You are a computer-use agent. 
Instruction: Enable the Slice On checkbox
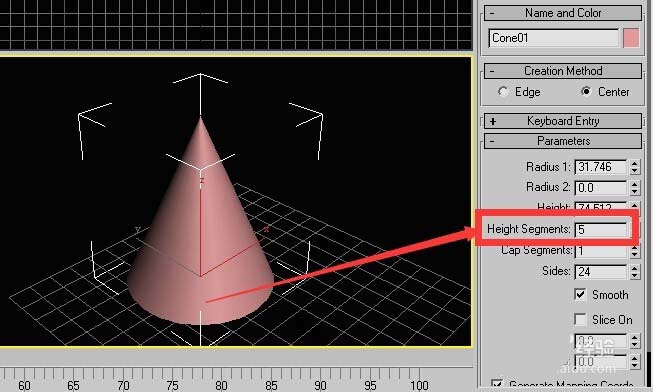click(580, 320)
